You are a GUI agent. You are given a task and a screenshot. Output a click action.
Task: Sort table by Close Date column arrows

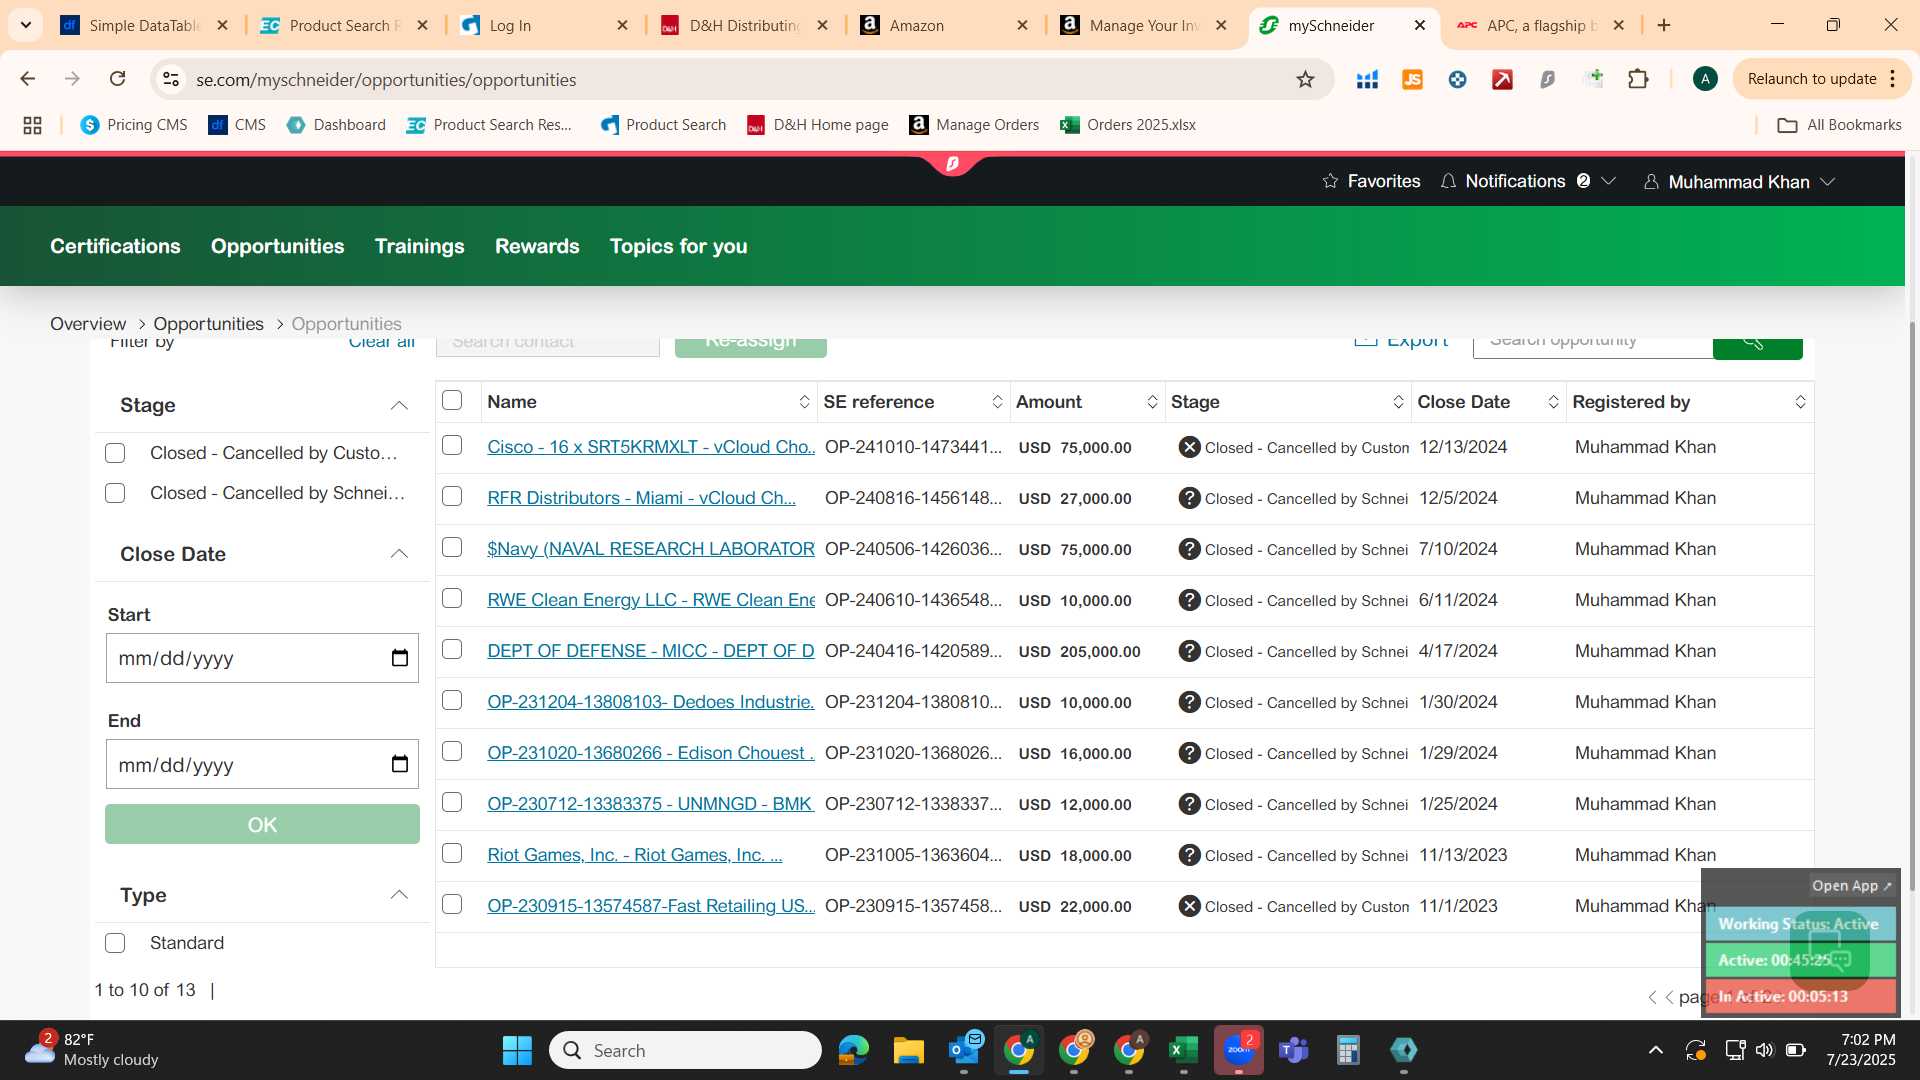pyautogui.click(x=1553, y=402)
